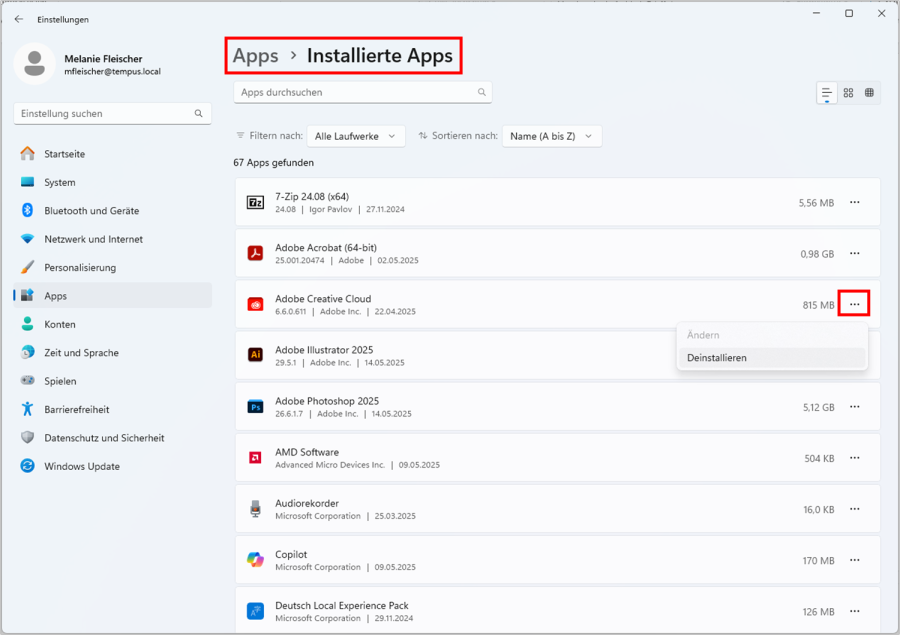Open the Windows Update category
This screenshot has height=635, width=900.
[112, 466]
